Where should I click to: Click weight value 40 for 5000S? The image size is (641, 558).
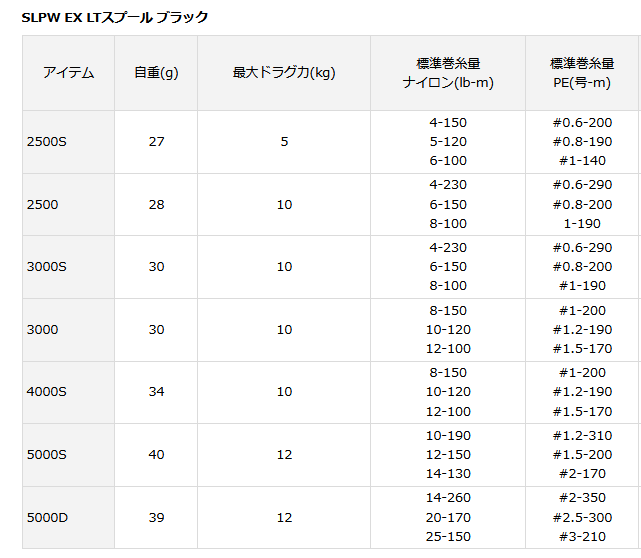156,455
